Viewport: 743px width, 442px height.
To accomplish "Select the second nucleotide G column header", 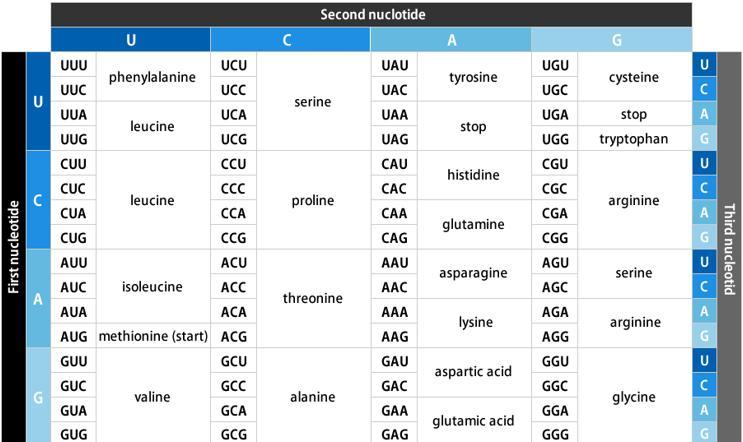I will click(611, 40).
